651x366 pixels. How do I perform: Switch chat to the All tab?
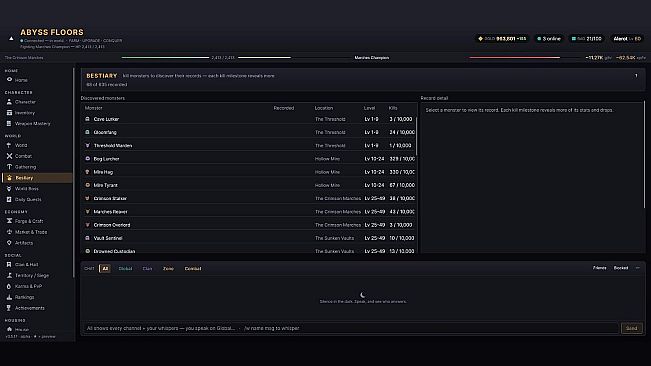[x=105, y=268]
